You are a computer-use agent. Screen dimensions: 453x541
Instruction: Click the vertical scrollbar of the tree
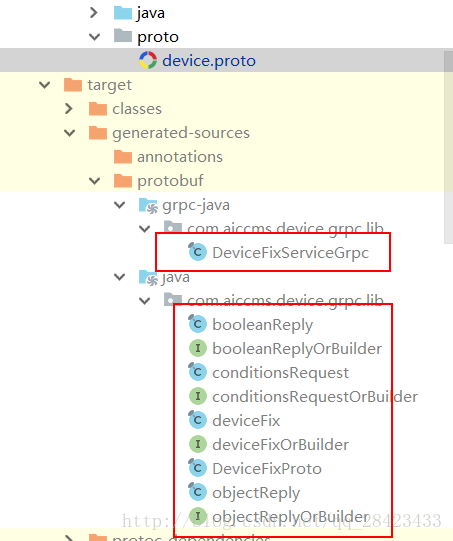(448, 147)
